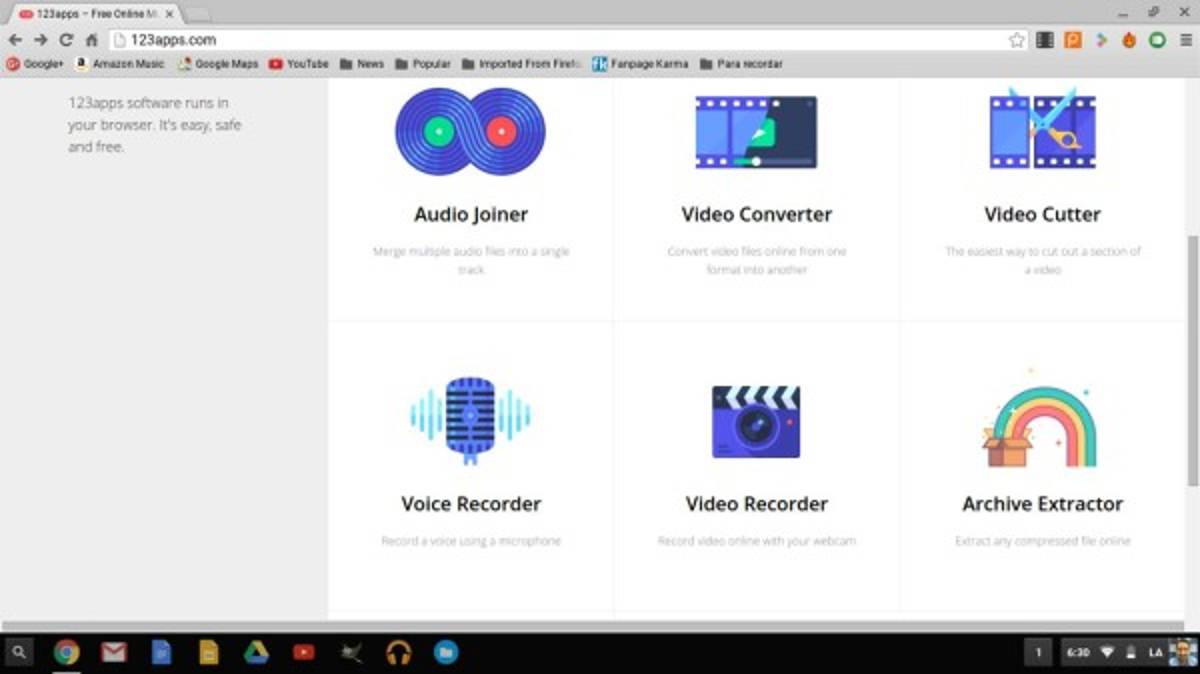Open the Audio Joiner vinyl records icon
This screenshot has height=674, width=1200.
tap(470, 132)
